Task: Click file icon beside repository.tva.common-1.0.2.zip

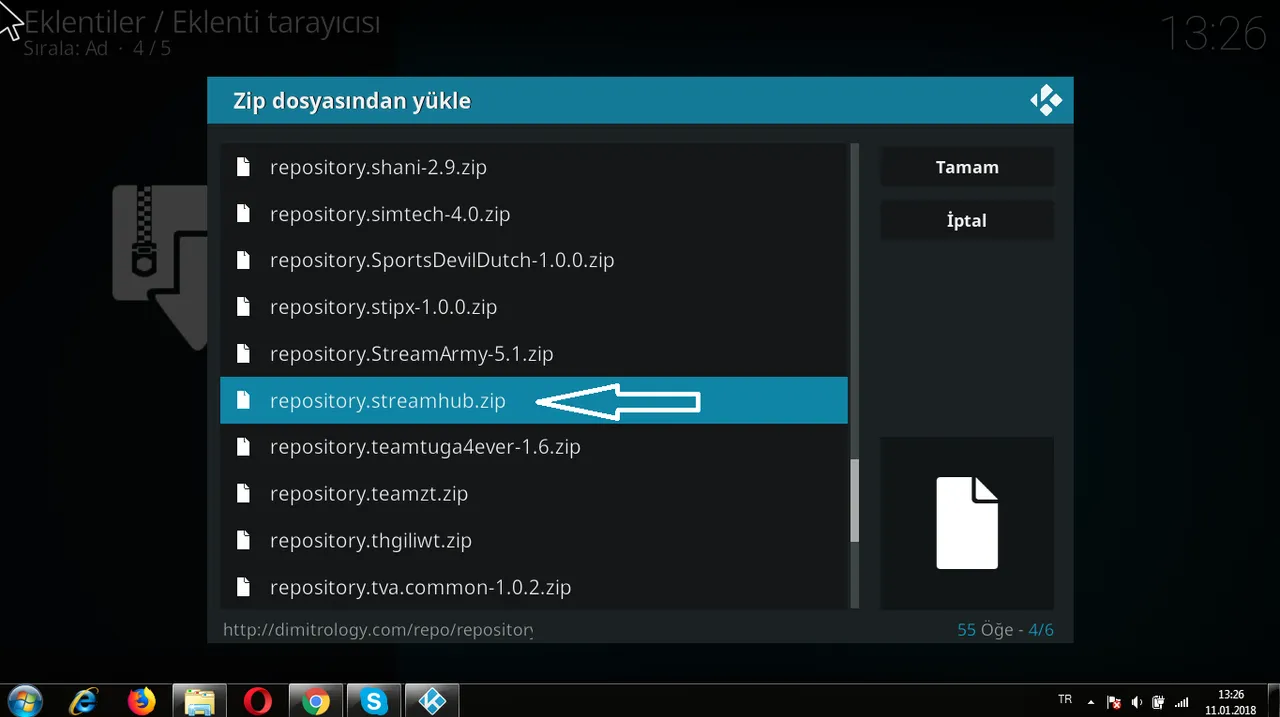Action: (243, 587)
